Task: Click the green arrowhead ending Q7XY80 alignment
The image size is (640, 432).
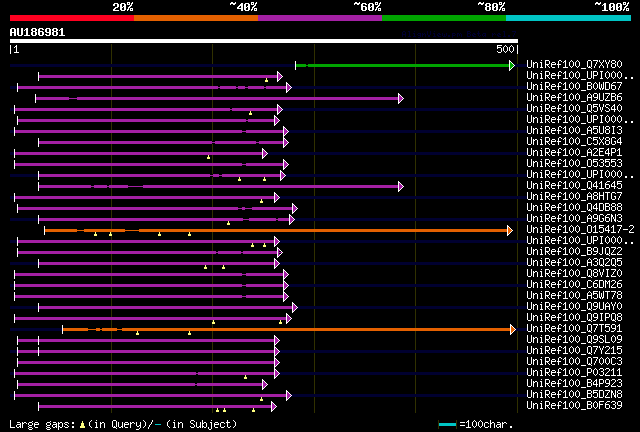Action: pos(512,65)
